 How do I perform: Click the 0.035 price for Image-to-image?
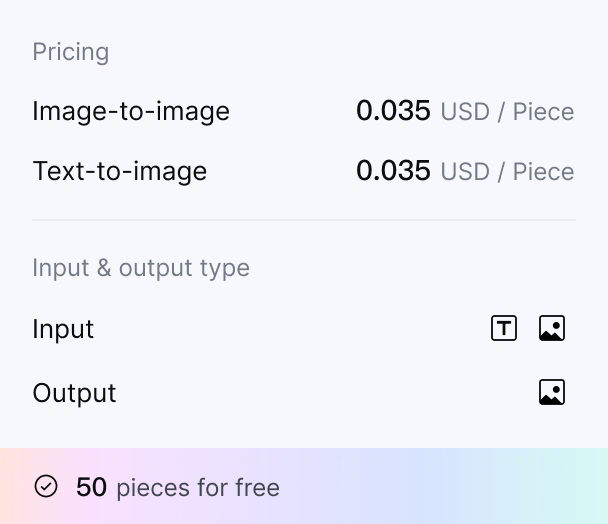click(x=393, y=111)
